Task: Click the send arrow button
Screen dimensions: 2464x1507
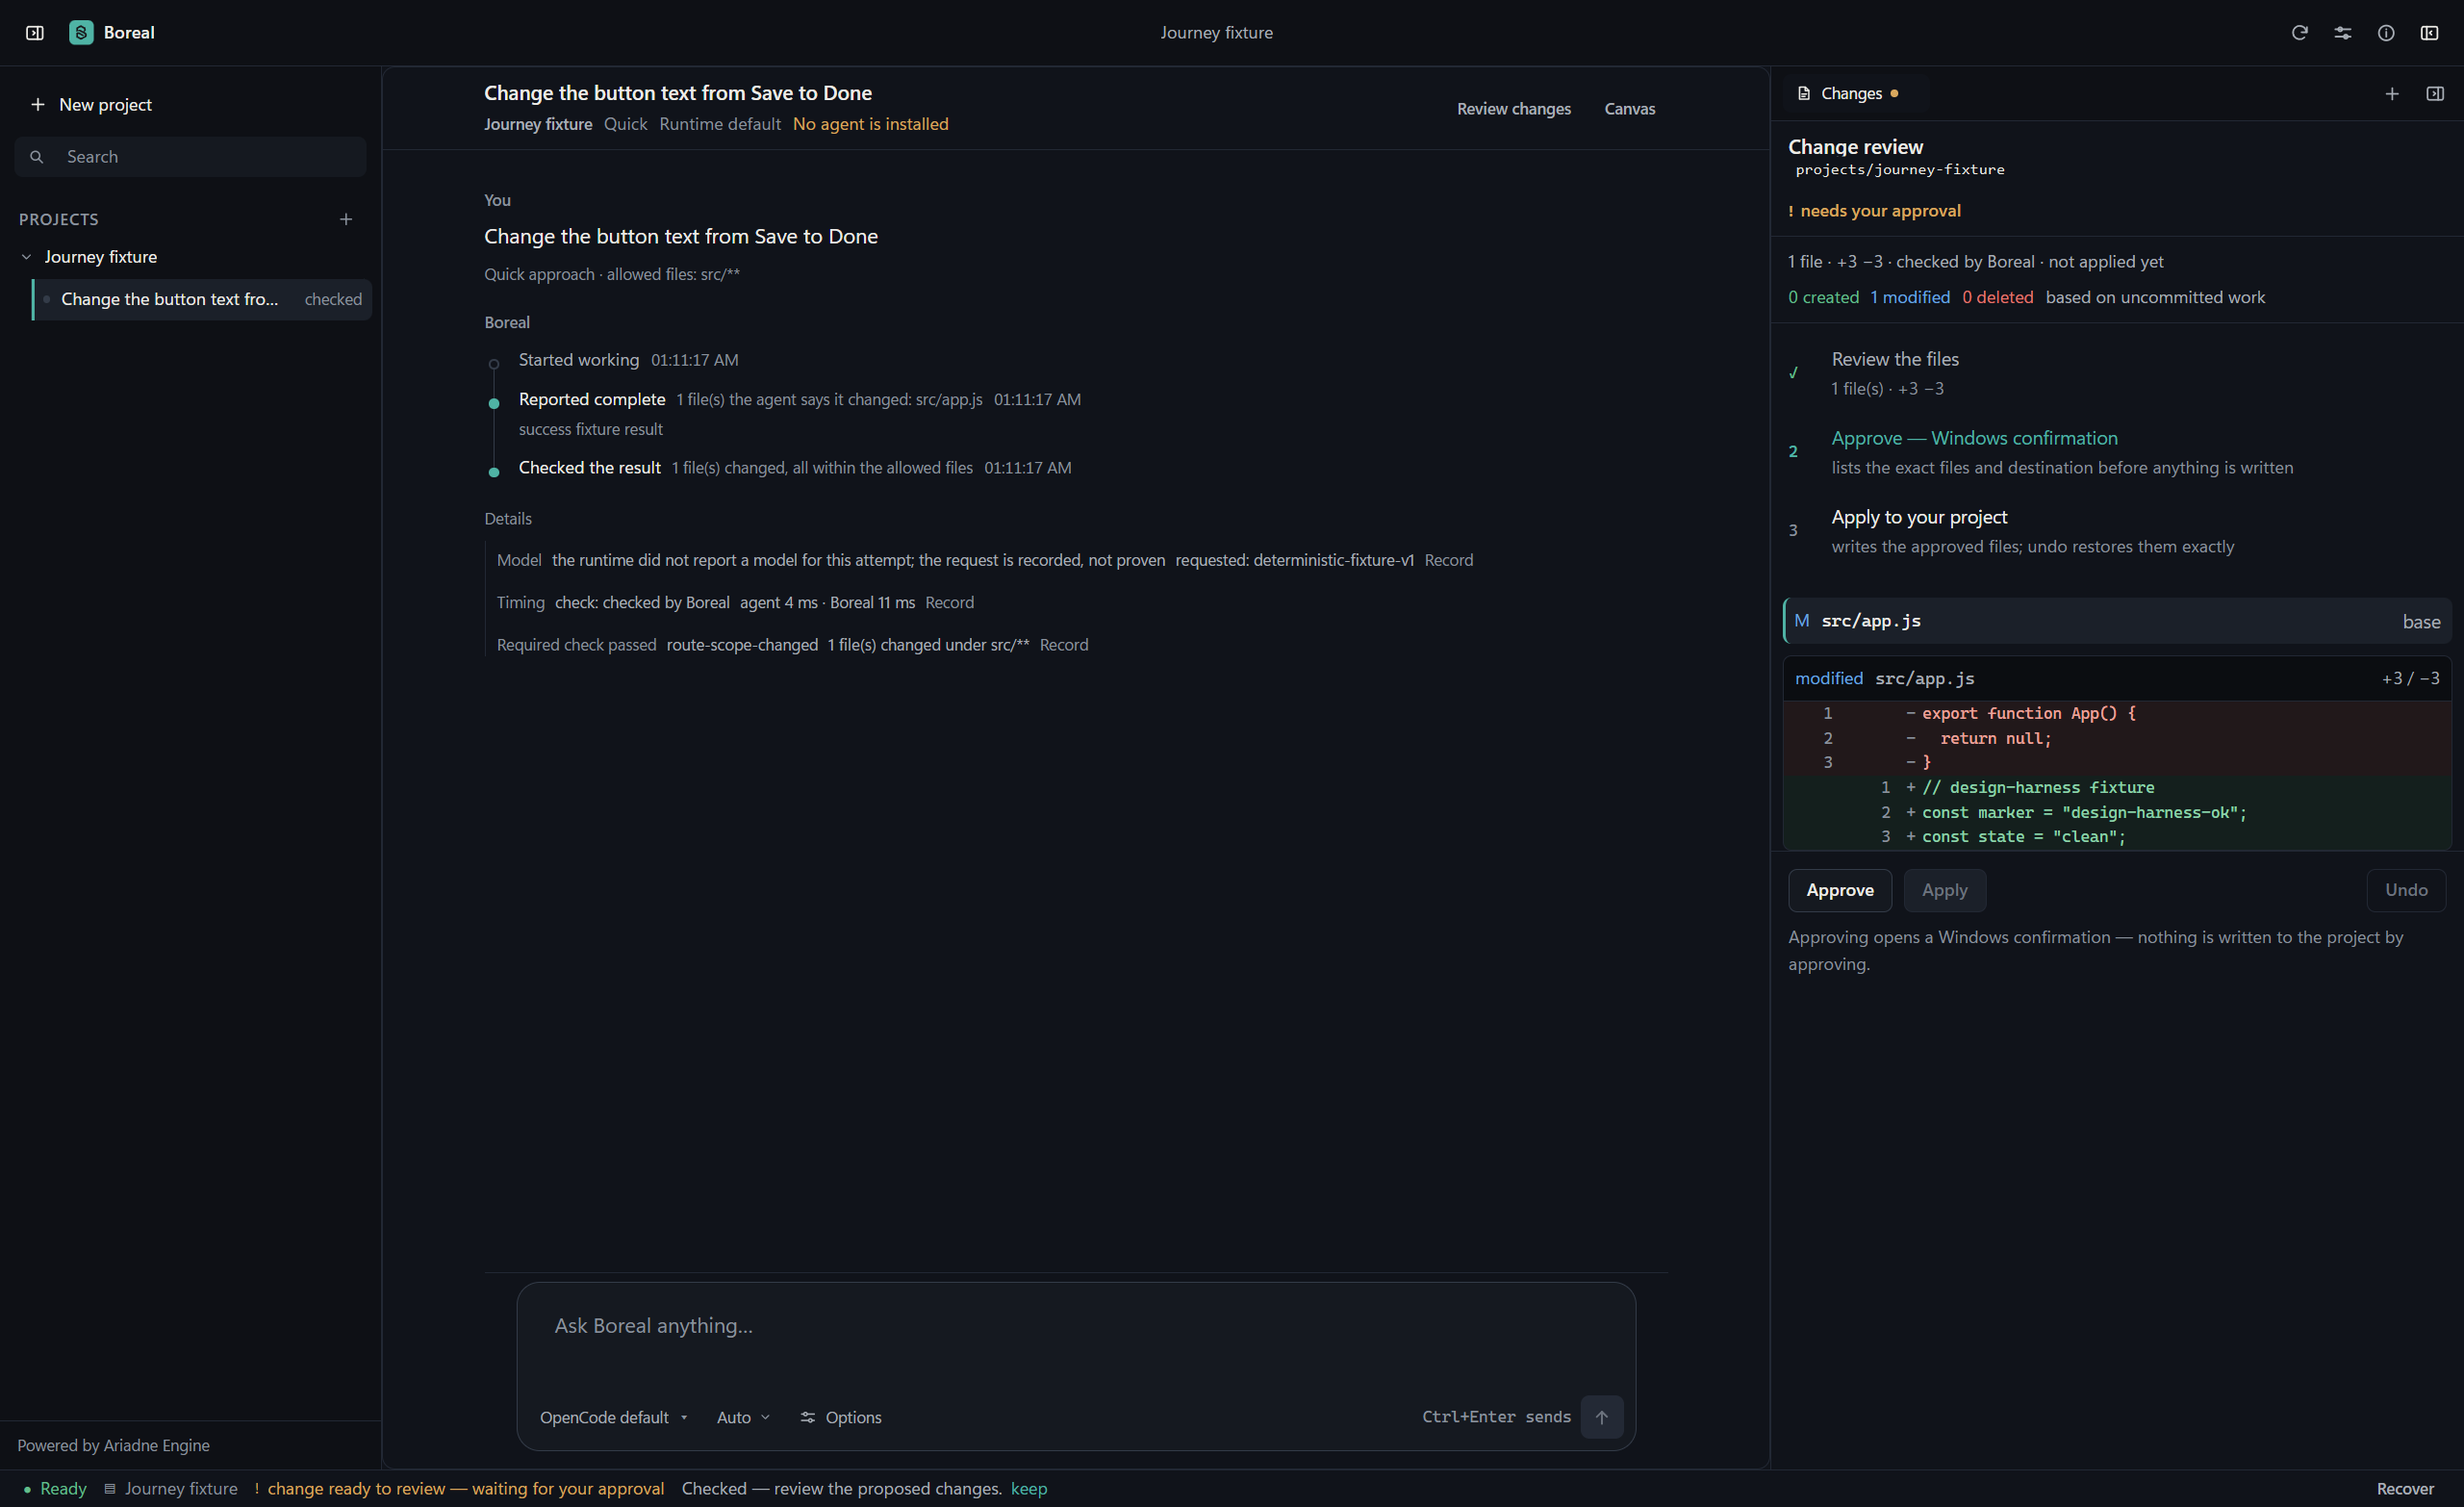Action: point(1601,1417)
